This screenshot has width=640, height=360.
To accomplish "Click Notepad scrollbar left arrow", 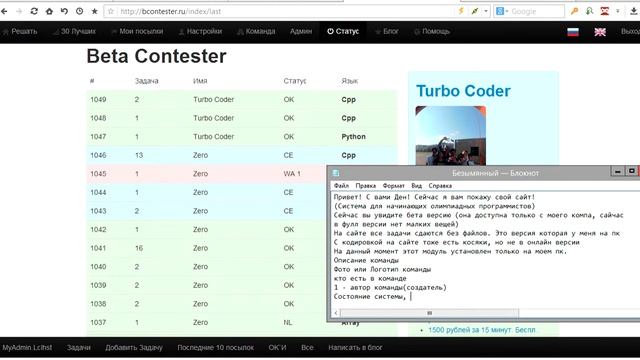I will [336, 313].
